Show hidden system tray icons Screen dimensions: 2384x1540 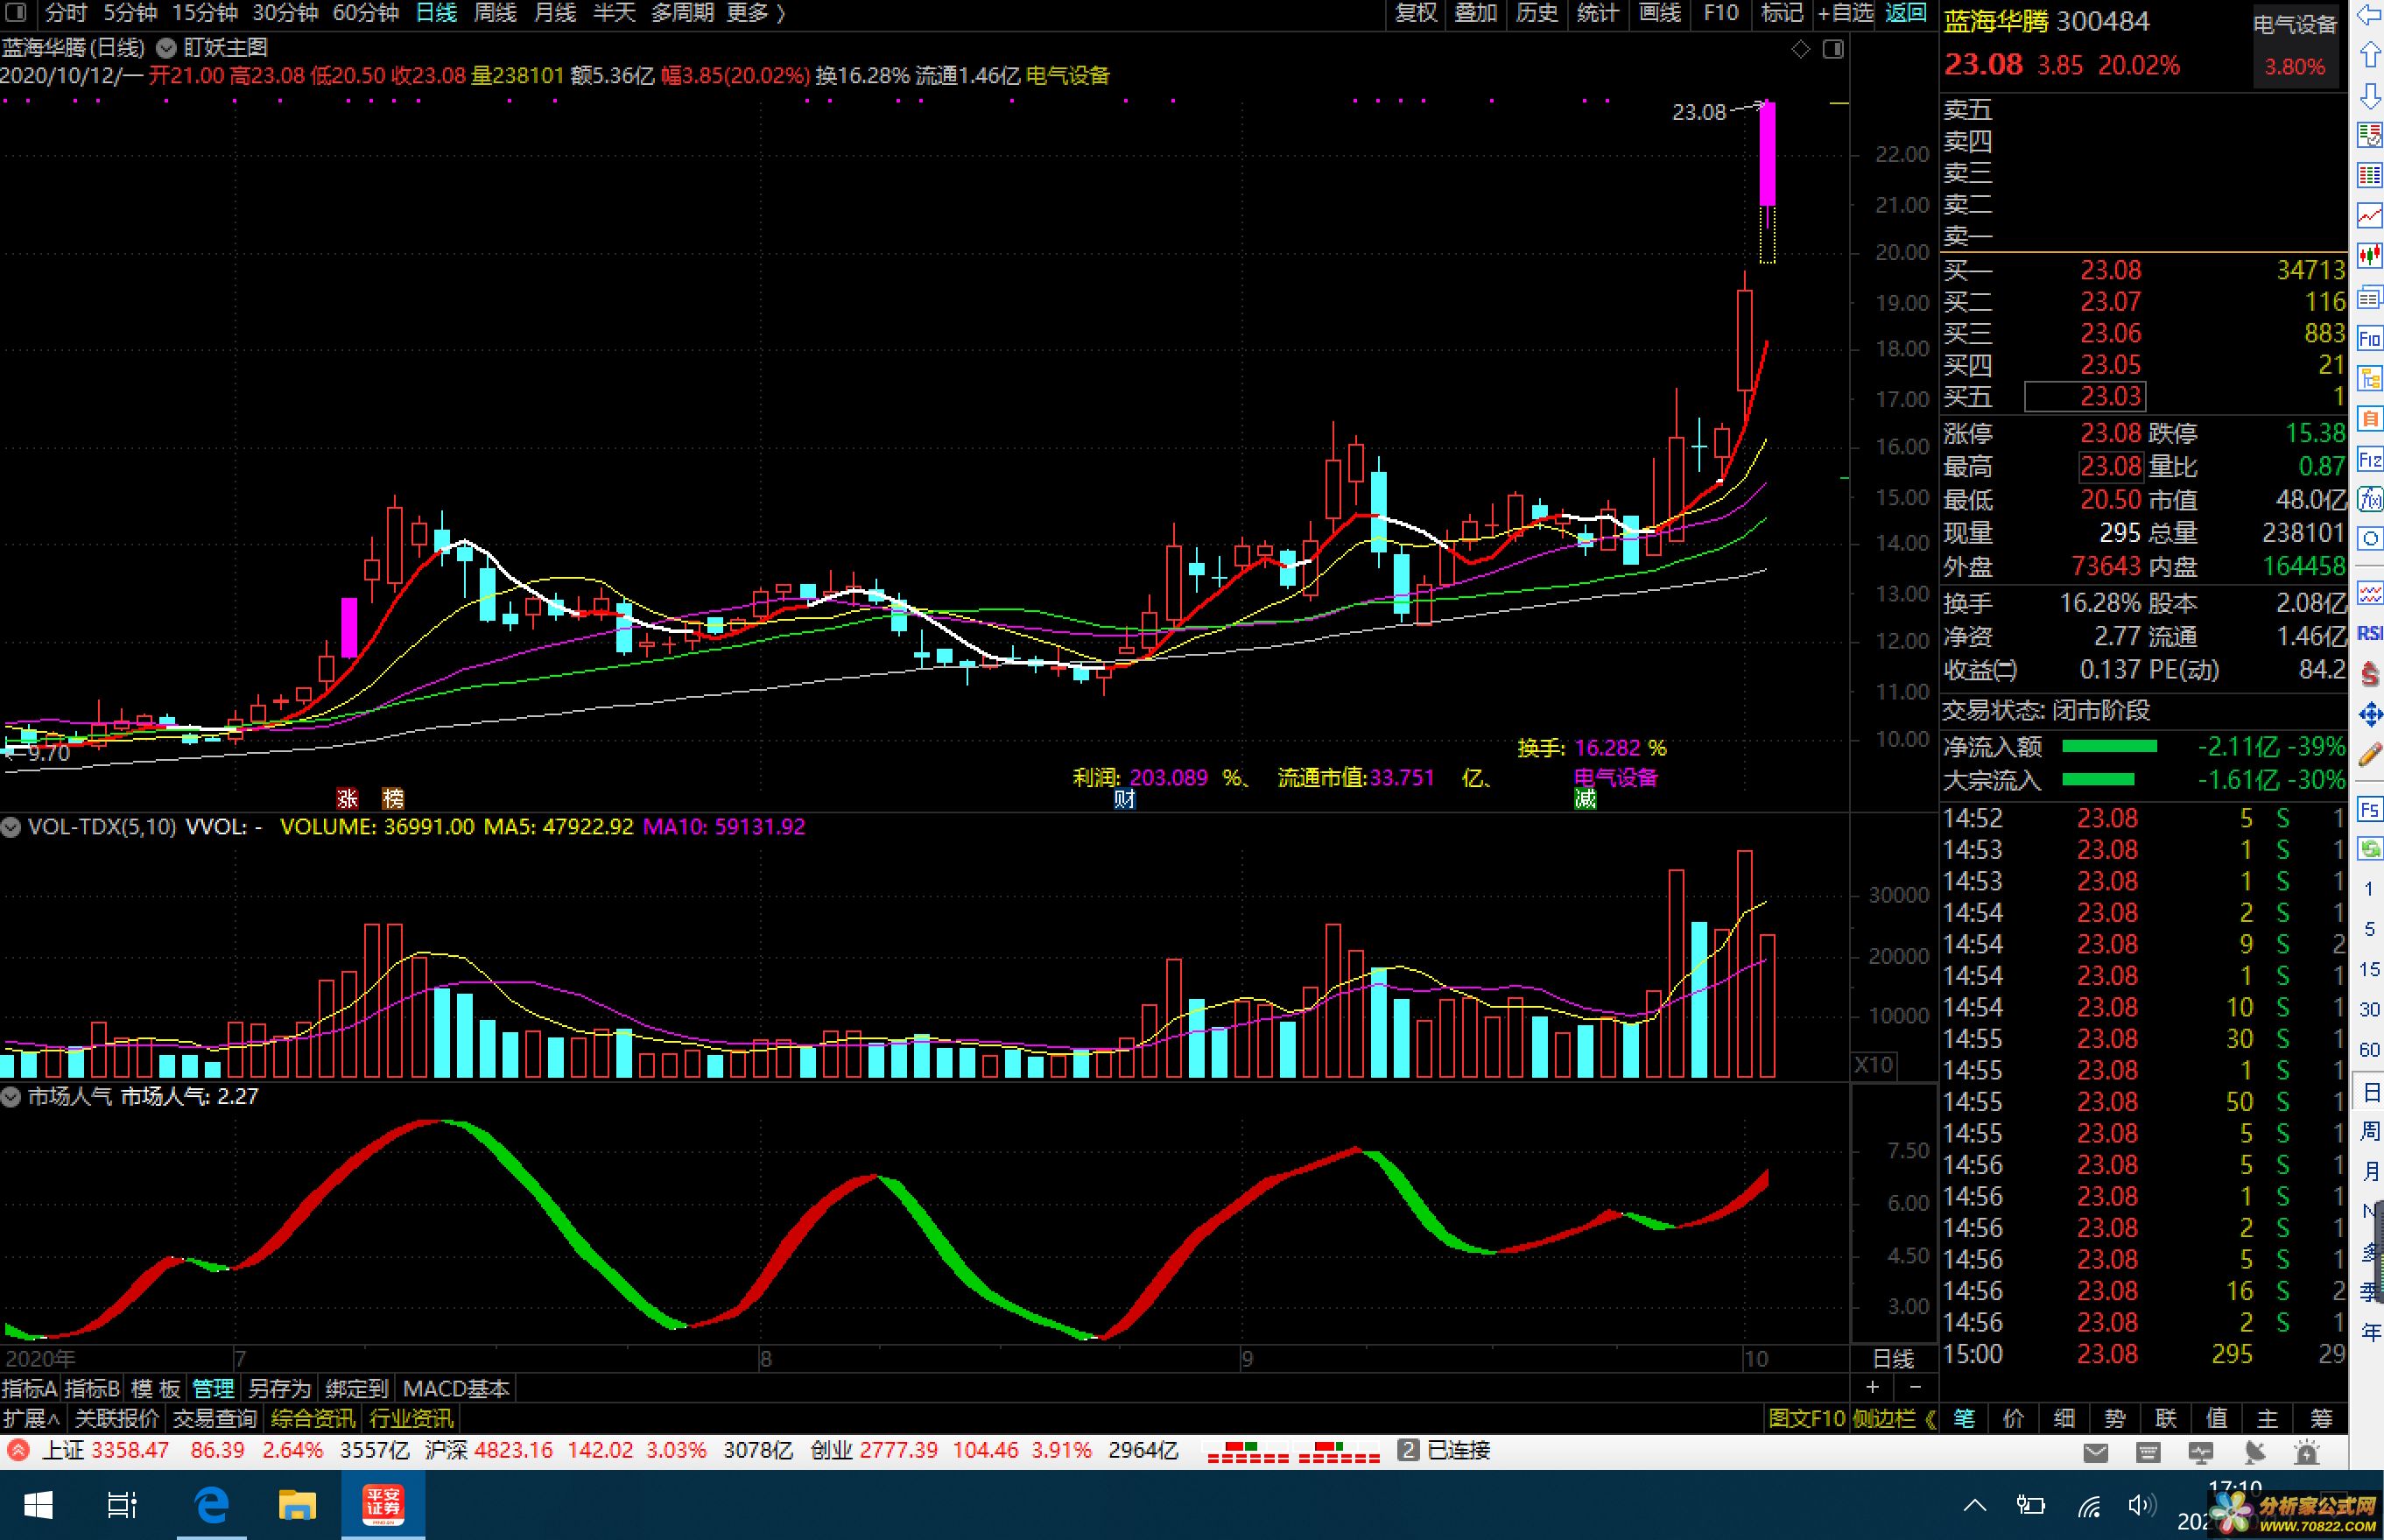coord(1975,1505)
